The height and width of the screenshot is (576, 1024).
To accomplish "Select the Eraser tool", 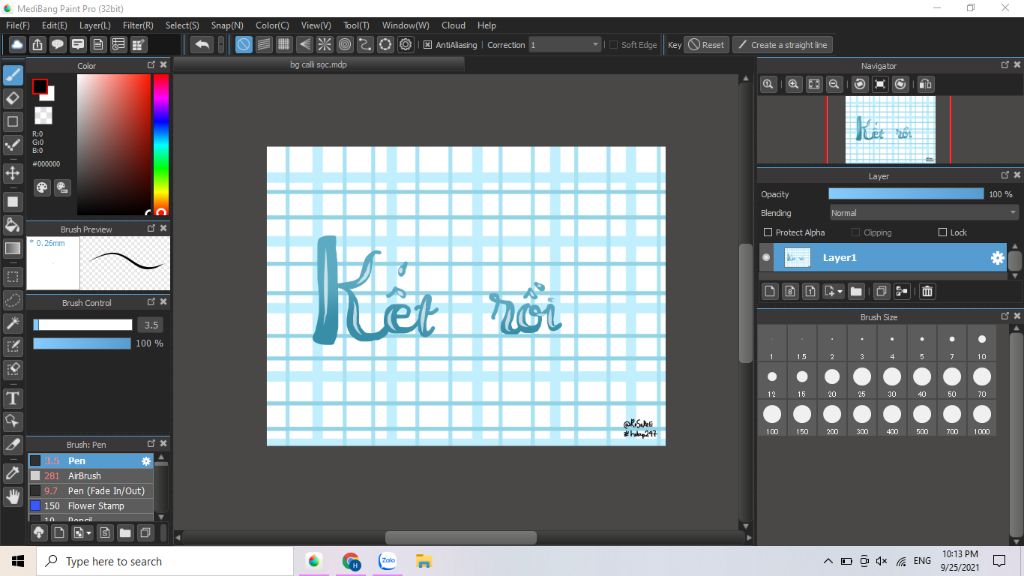I will [x=12, y=98].
